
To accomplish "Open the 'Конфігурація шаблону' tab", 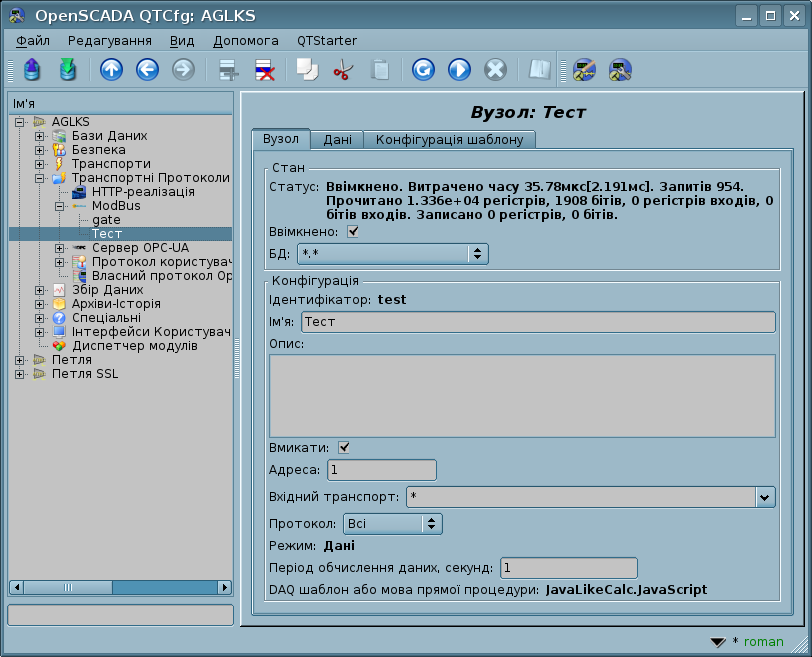I will click(x=449, y=140).
